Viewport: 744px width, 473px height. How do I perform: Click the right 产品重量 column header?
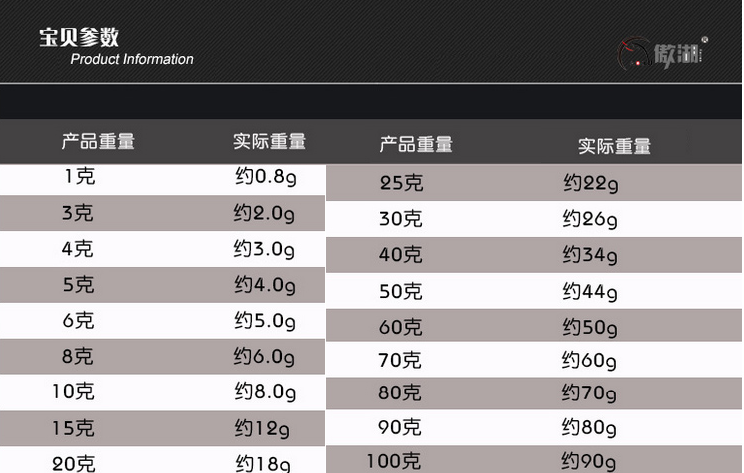[x=416, y=144]
